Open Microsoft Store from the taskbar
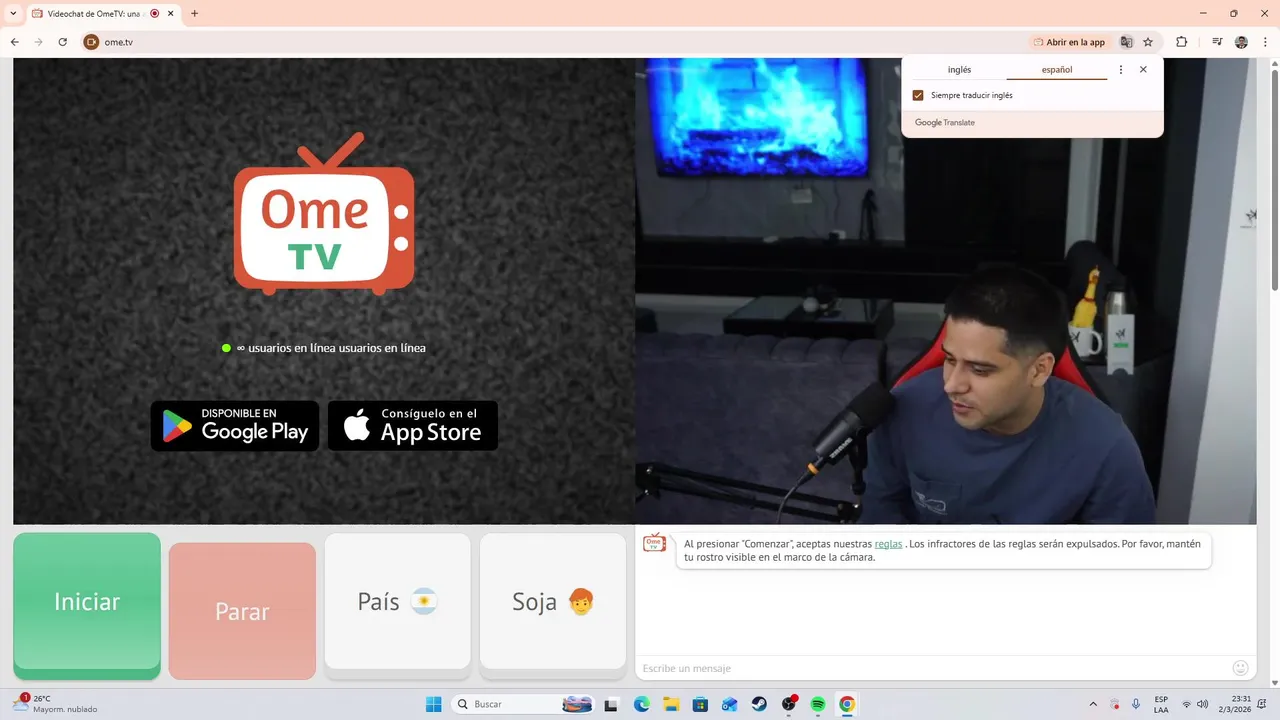The width and height of the screenshot is (1280, 720). coord(700,704)
